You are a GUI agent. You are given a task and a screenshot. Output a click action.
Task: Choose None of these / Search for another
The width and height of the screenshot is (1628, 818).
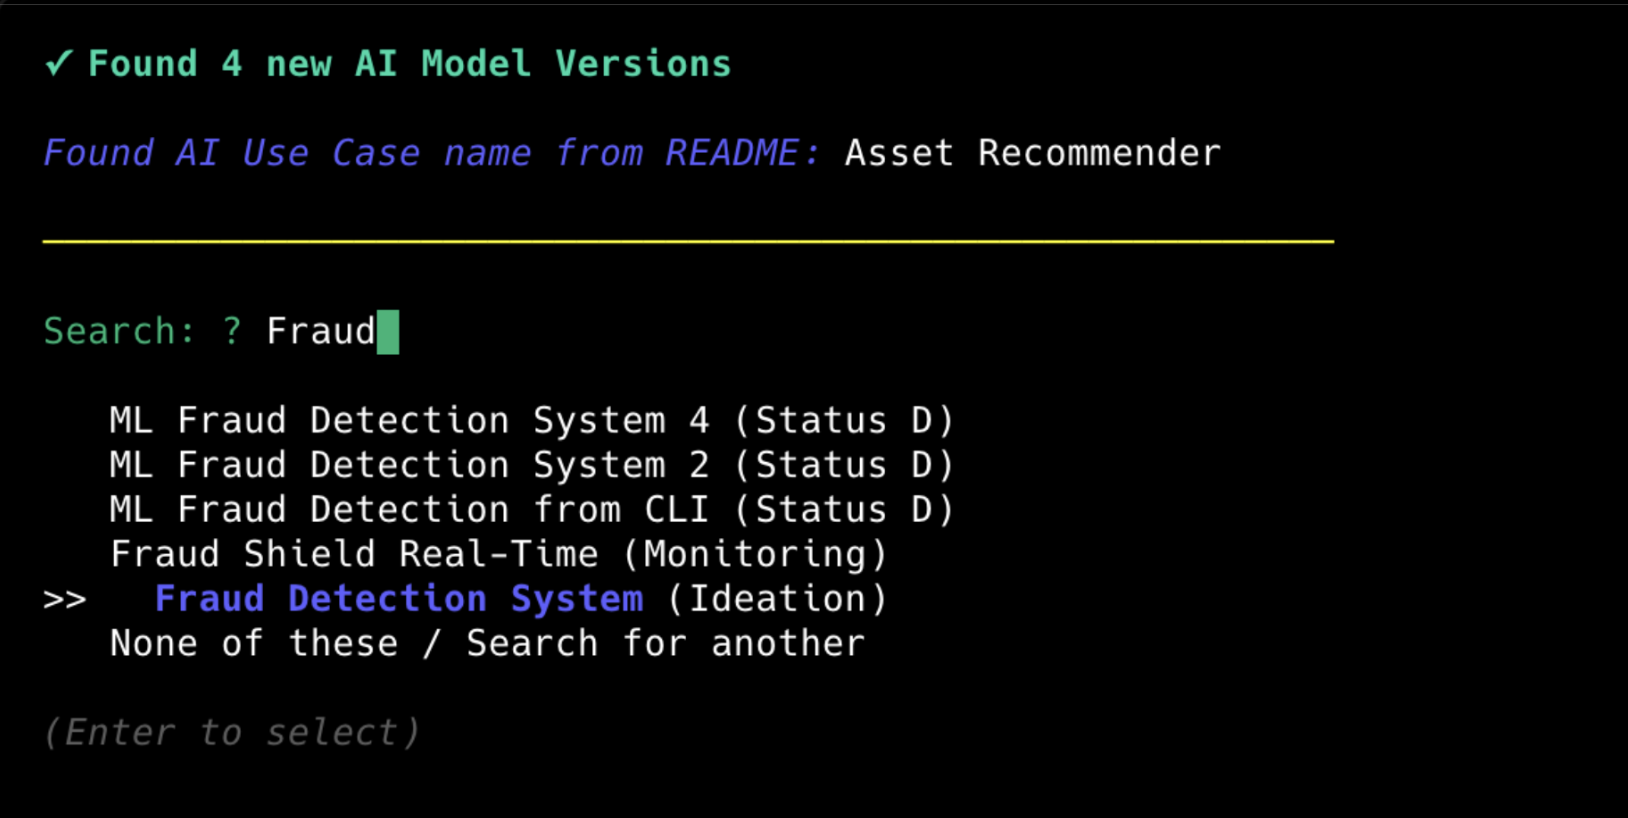(x=487, y=644)
